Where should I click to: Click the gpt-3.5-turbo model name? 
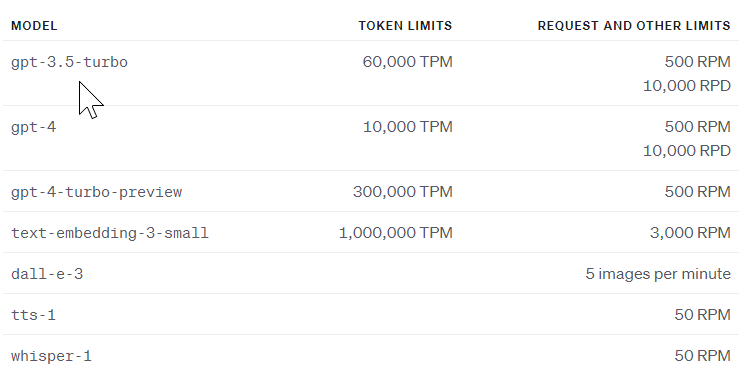pyautogui.click(x=69, y=62)
